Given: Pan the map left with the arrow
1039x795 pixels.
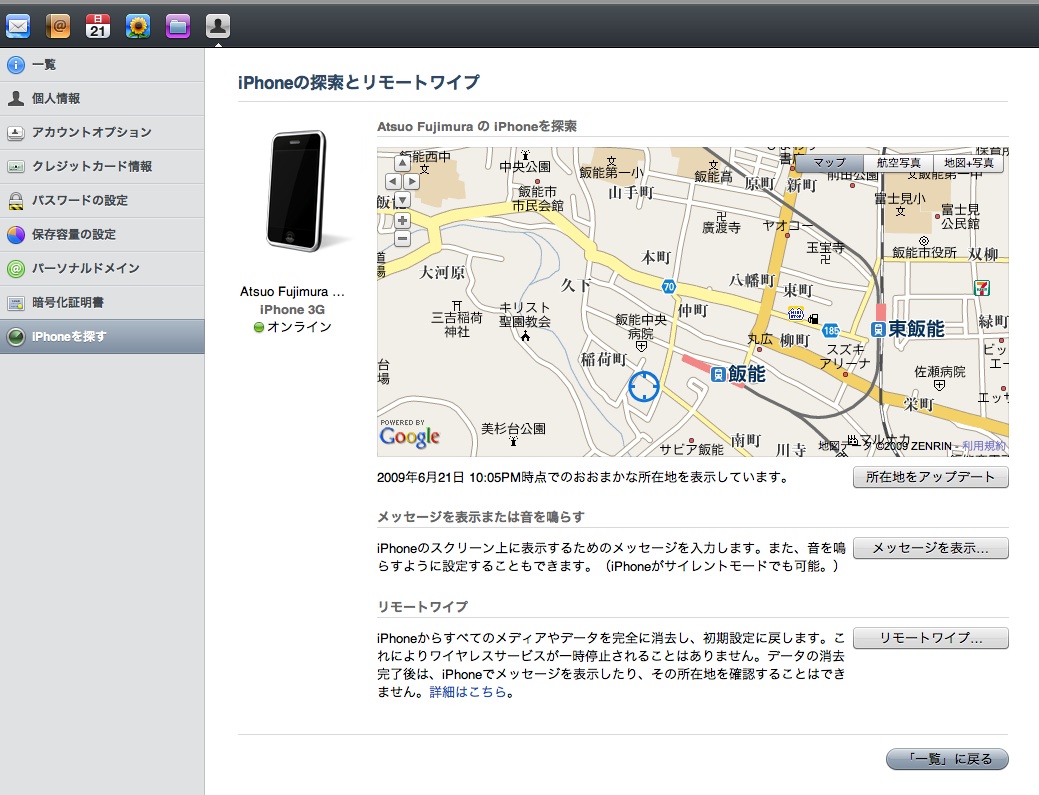Looking at the screenshot, I should [393, 181].
